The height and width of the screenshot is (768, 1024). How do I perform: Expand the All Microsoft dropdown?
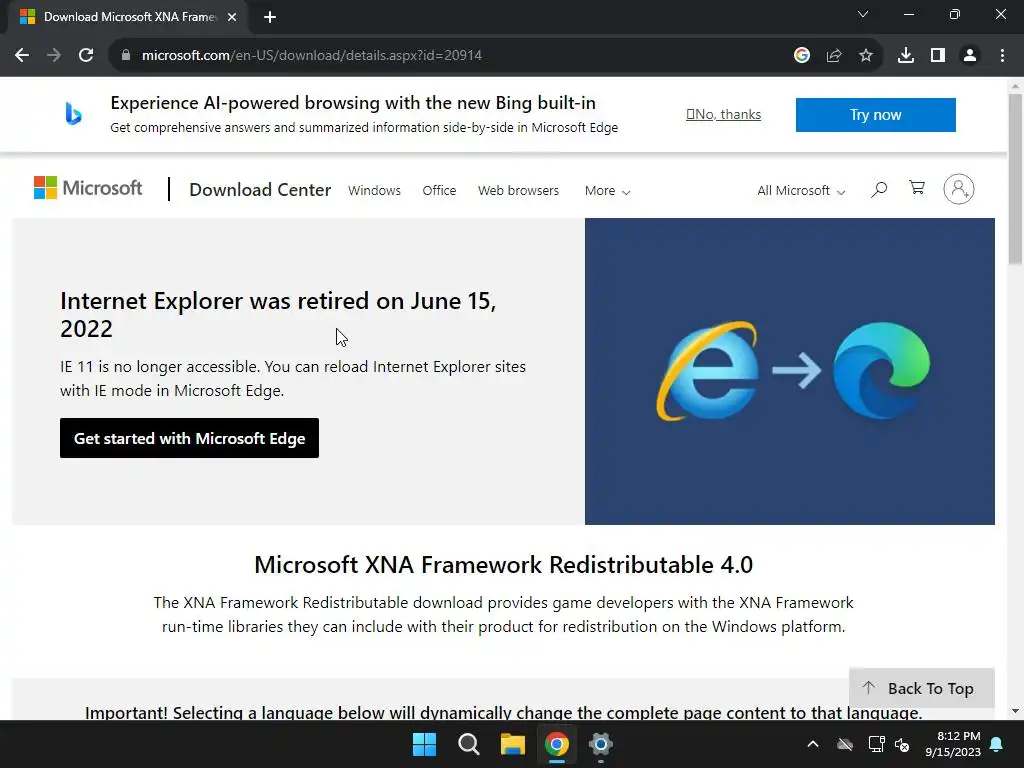(801, 191)
